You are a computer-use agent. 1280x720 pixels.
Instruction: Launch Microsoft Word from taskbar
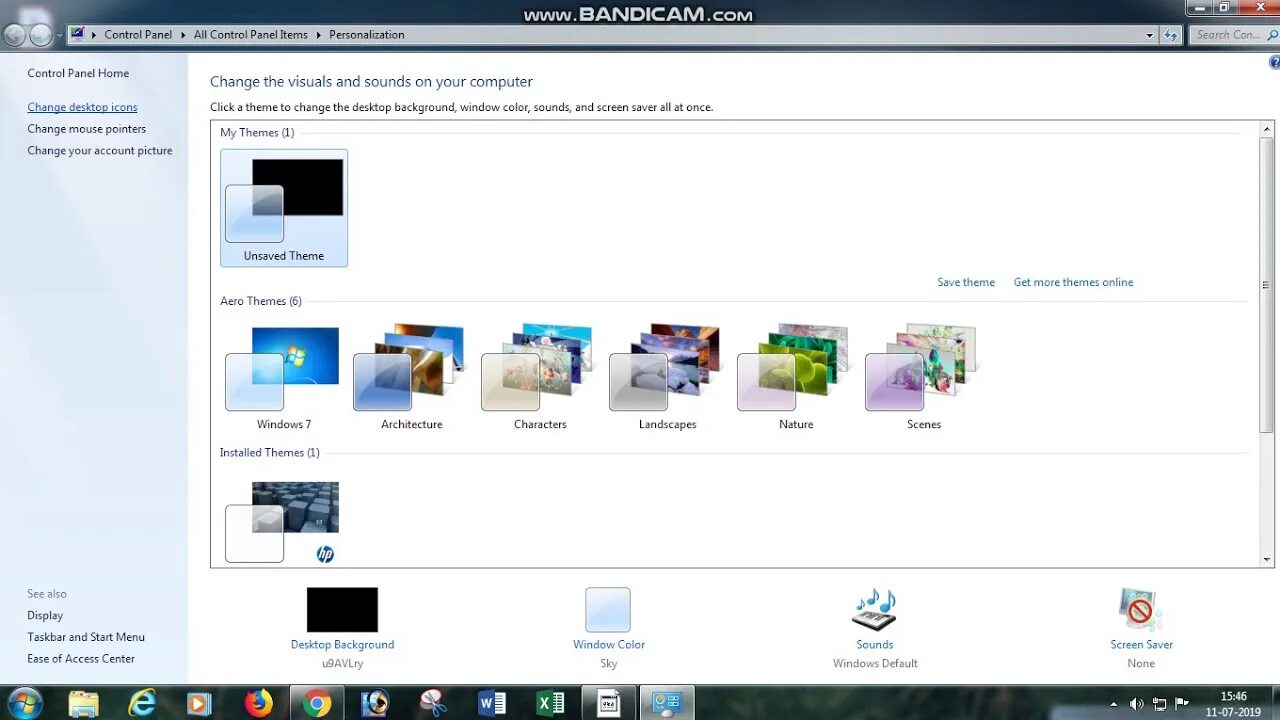pos(492,703)
